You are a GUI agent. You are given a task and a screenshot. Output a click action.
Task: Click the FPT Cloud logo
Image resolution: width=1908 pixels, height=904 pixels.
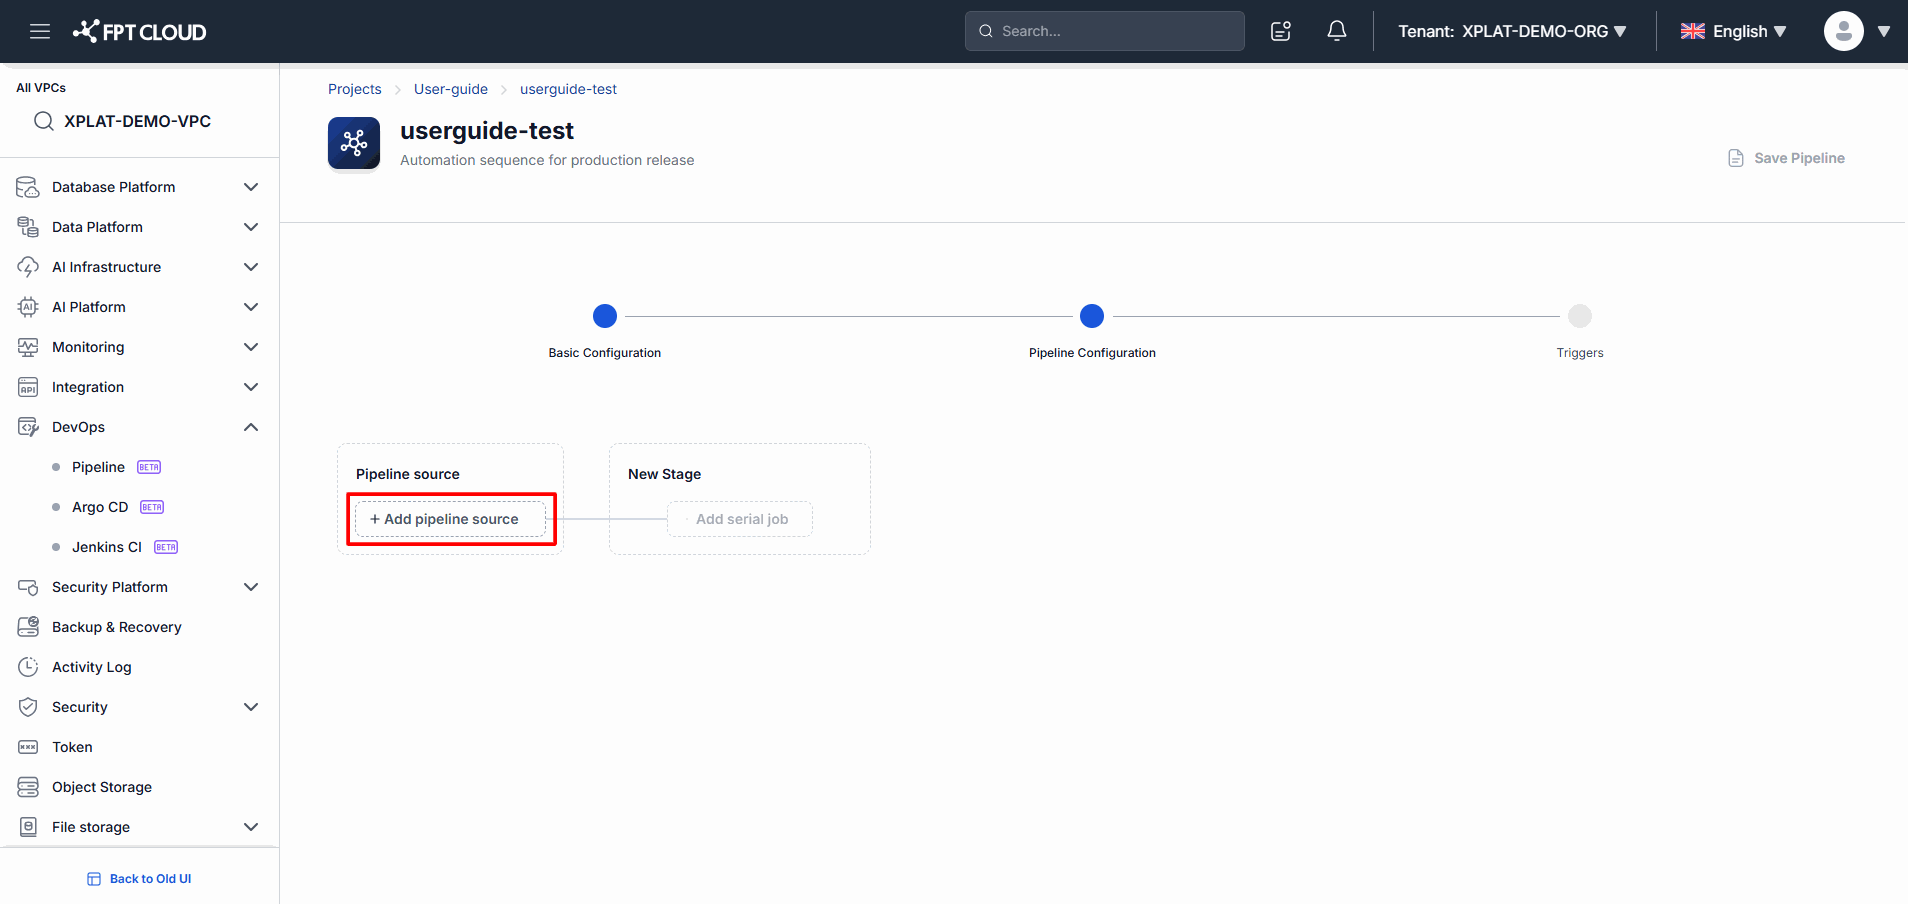139,31
